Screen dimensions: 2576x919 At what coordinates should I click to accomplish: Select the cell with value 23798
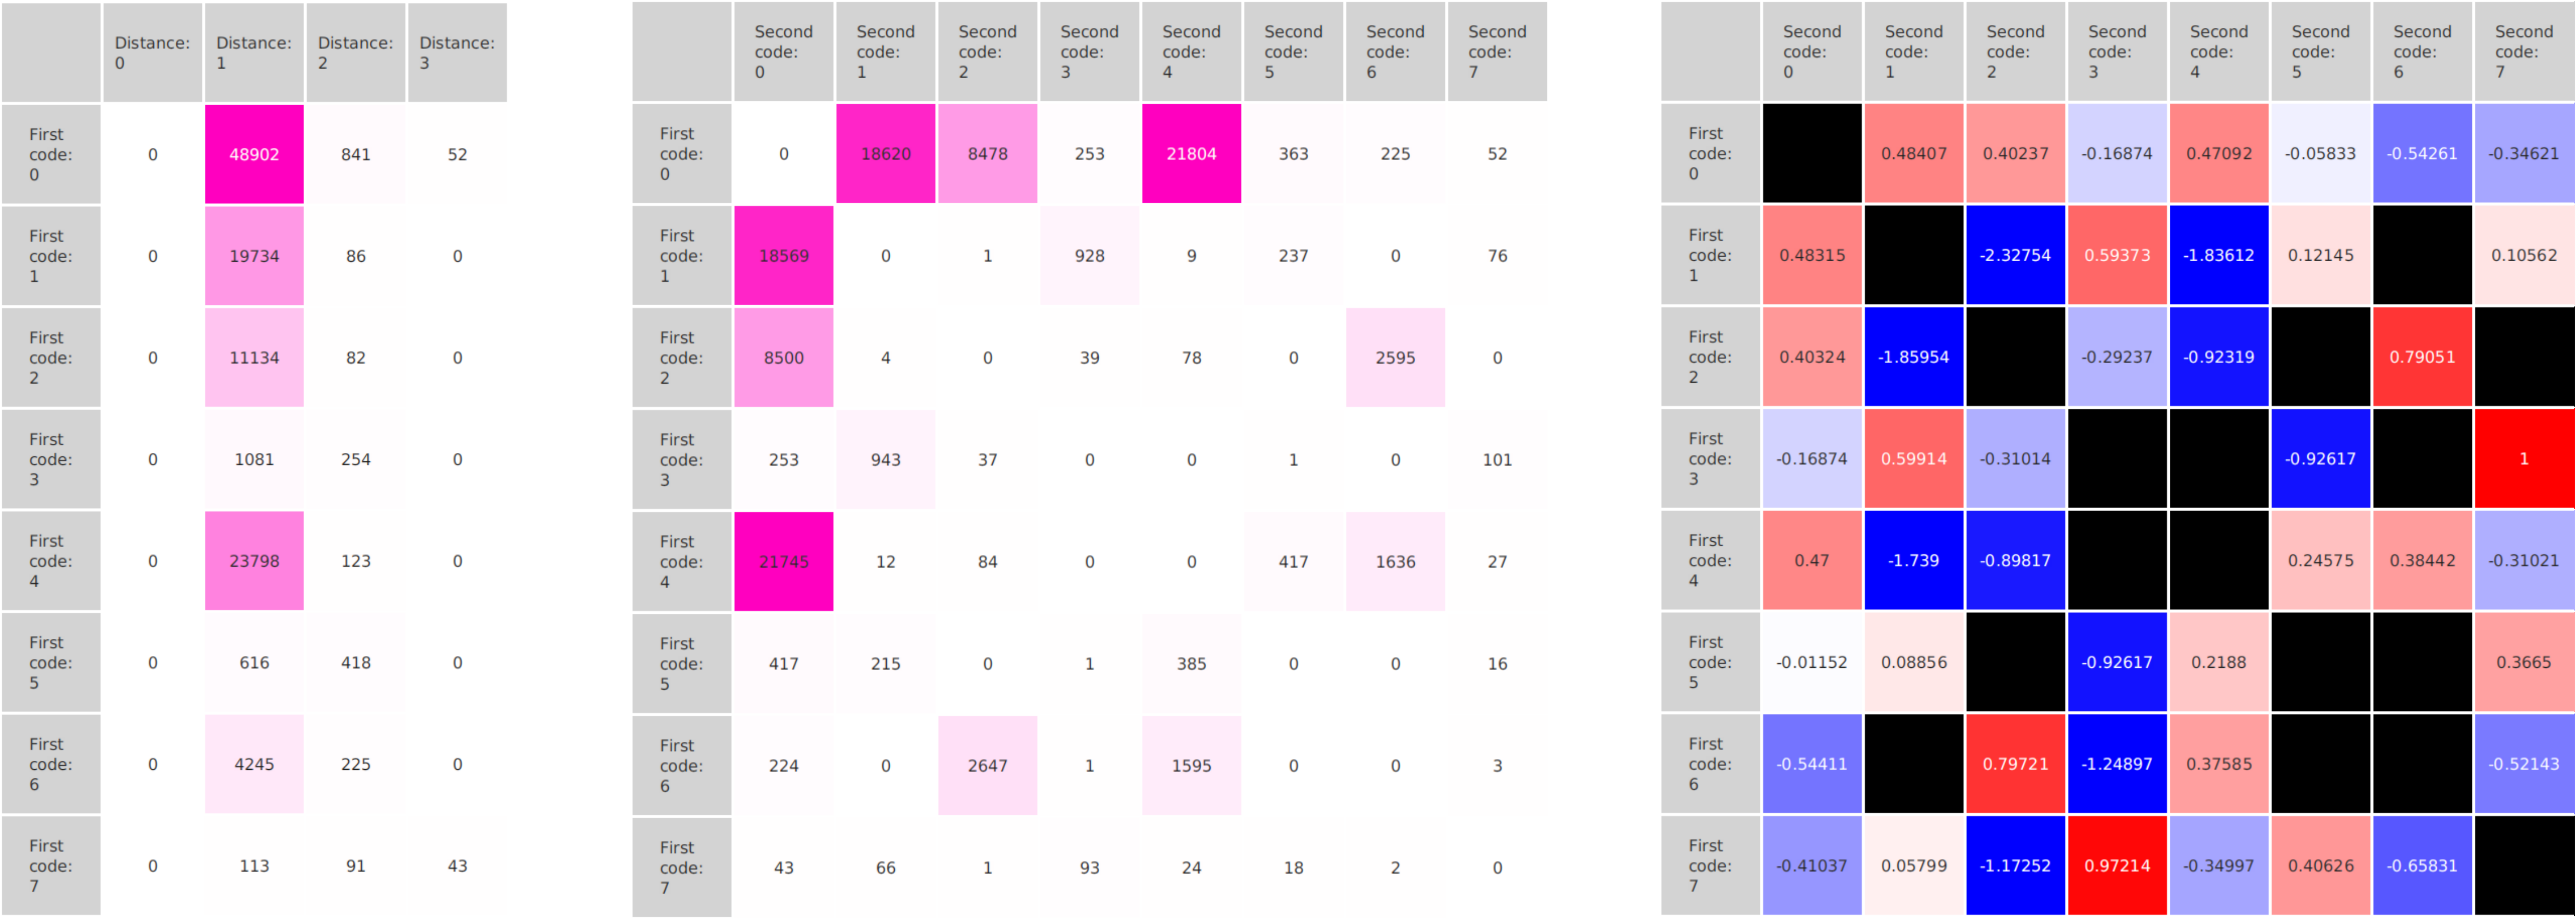point(254,561)
